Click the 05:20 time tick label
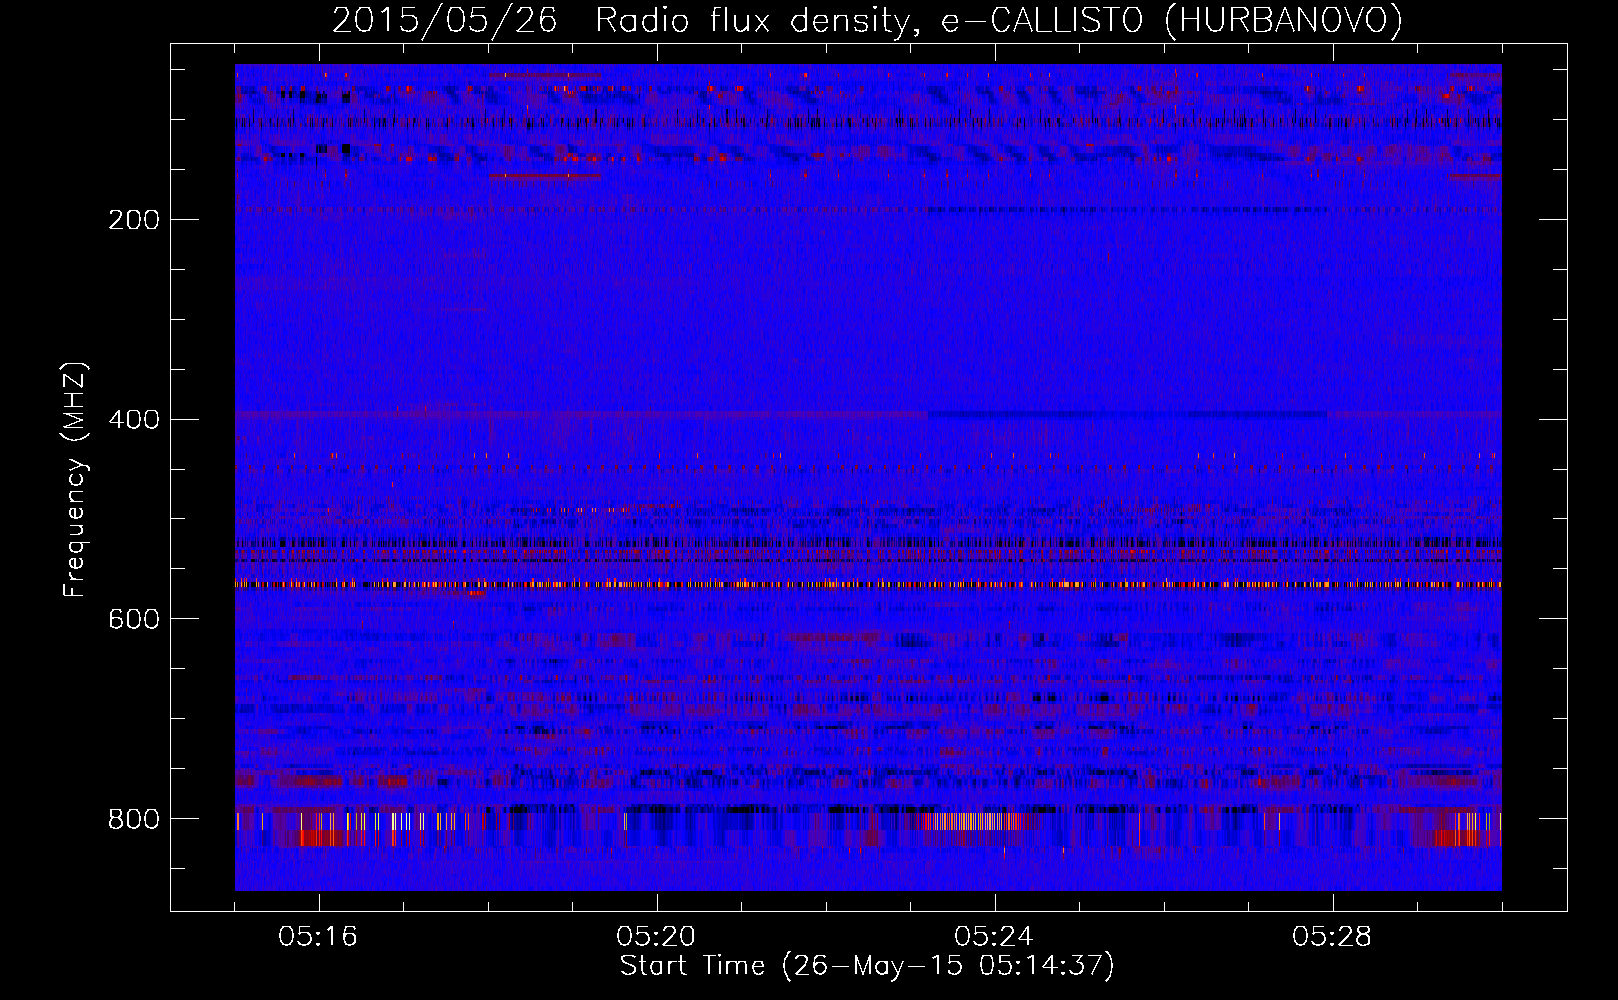This screenshot has width=1618, height=1000. (x=656, y=937)
